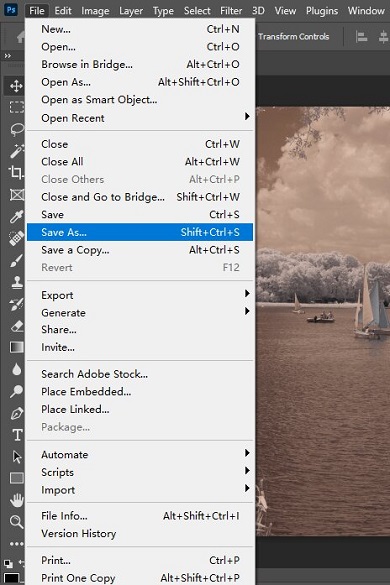
Task: Select the Lasso tool
Action: (x=16, y=129)
